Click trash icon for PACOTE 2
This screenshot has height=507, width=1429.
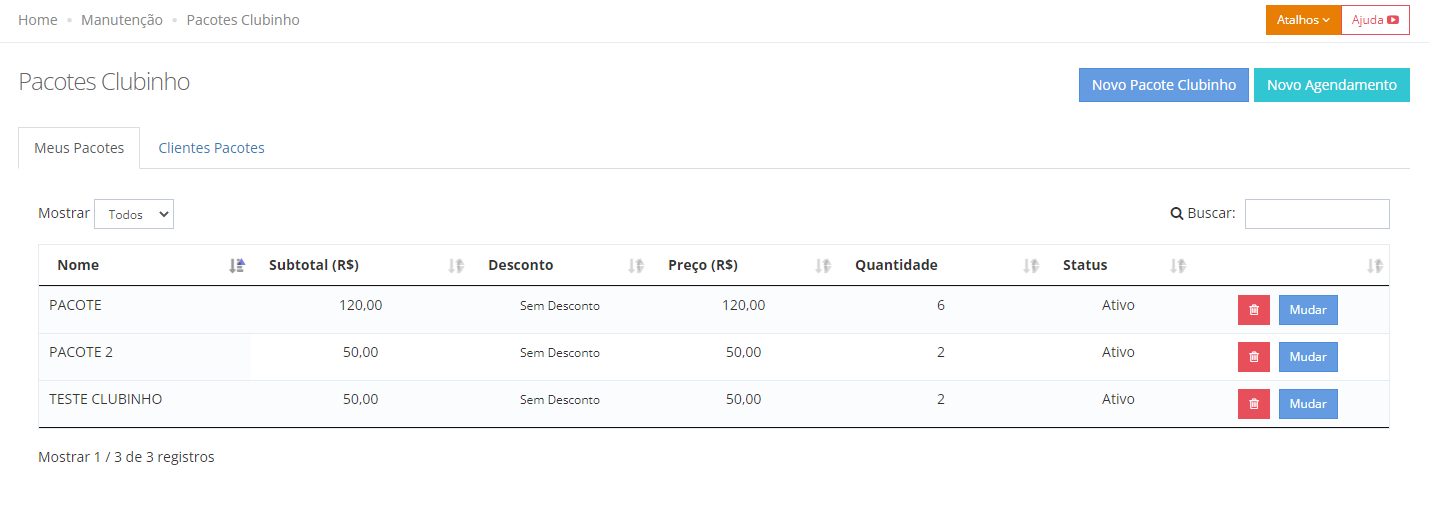tap(1254, 357)
